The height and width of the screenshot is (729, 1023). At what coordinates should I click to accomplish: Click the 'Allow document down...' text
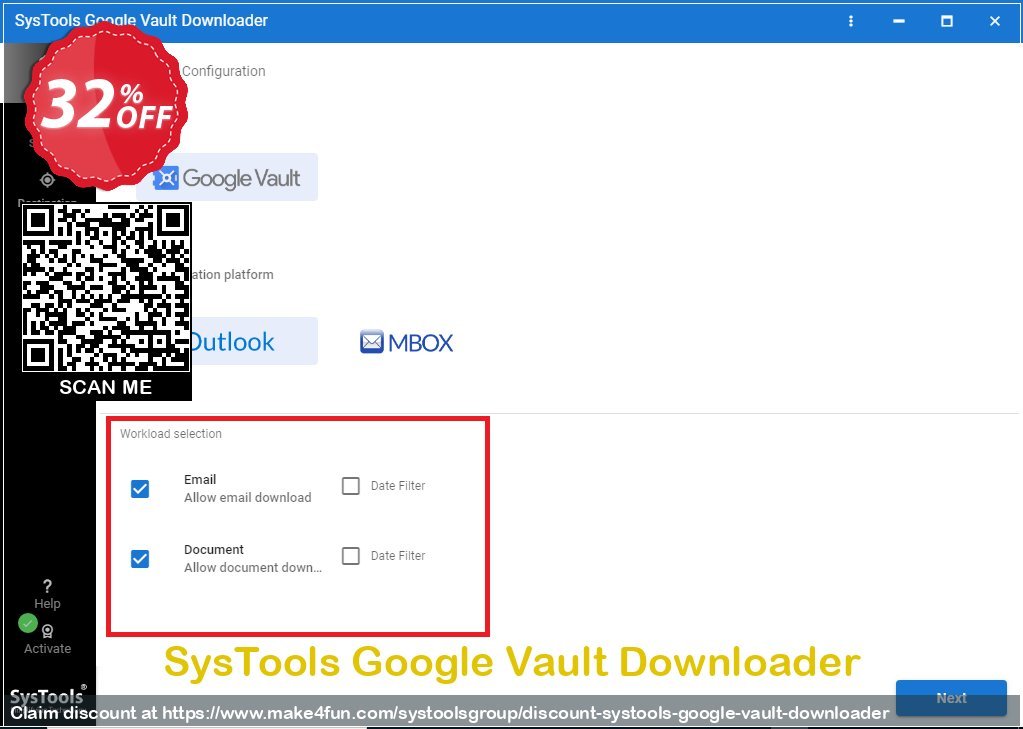click(252, 567)
